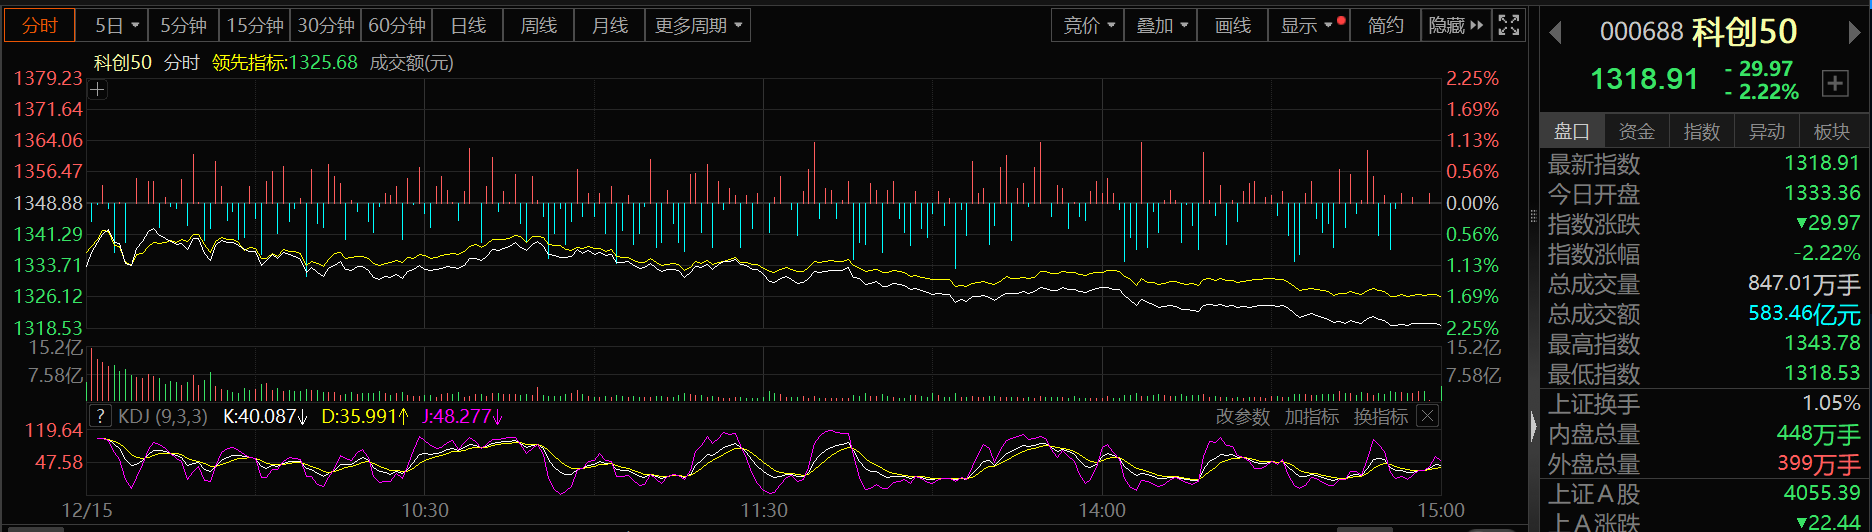Expand the 更多周期 dropdown
This screenshot has height=532, width=1872.
pyautogui.click(x=698, y=25)
